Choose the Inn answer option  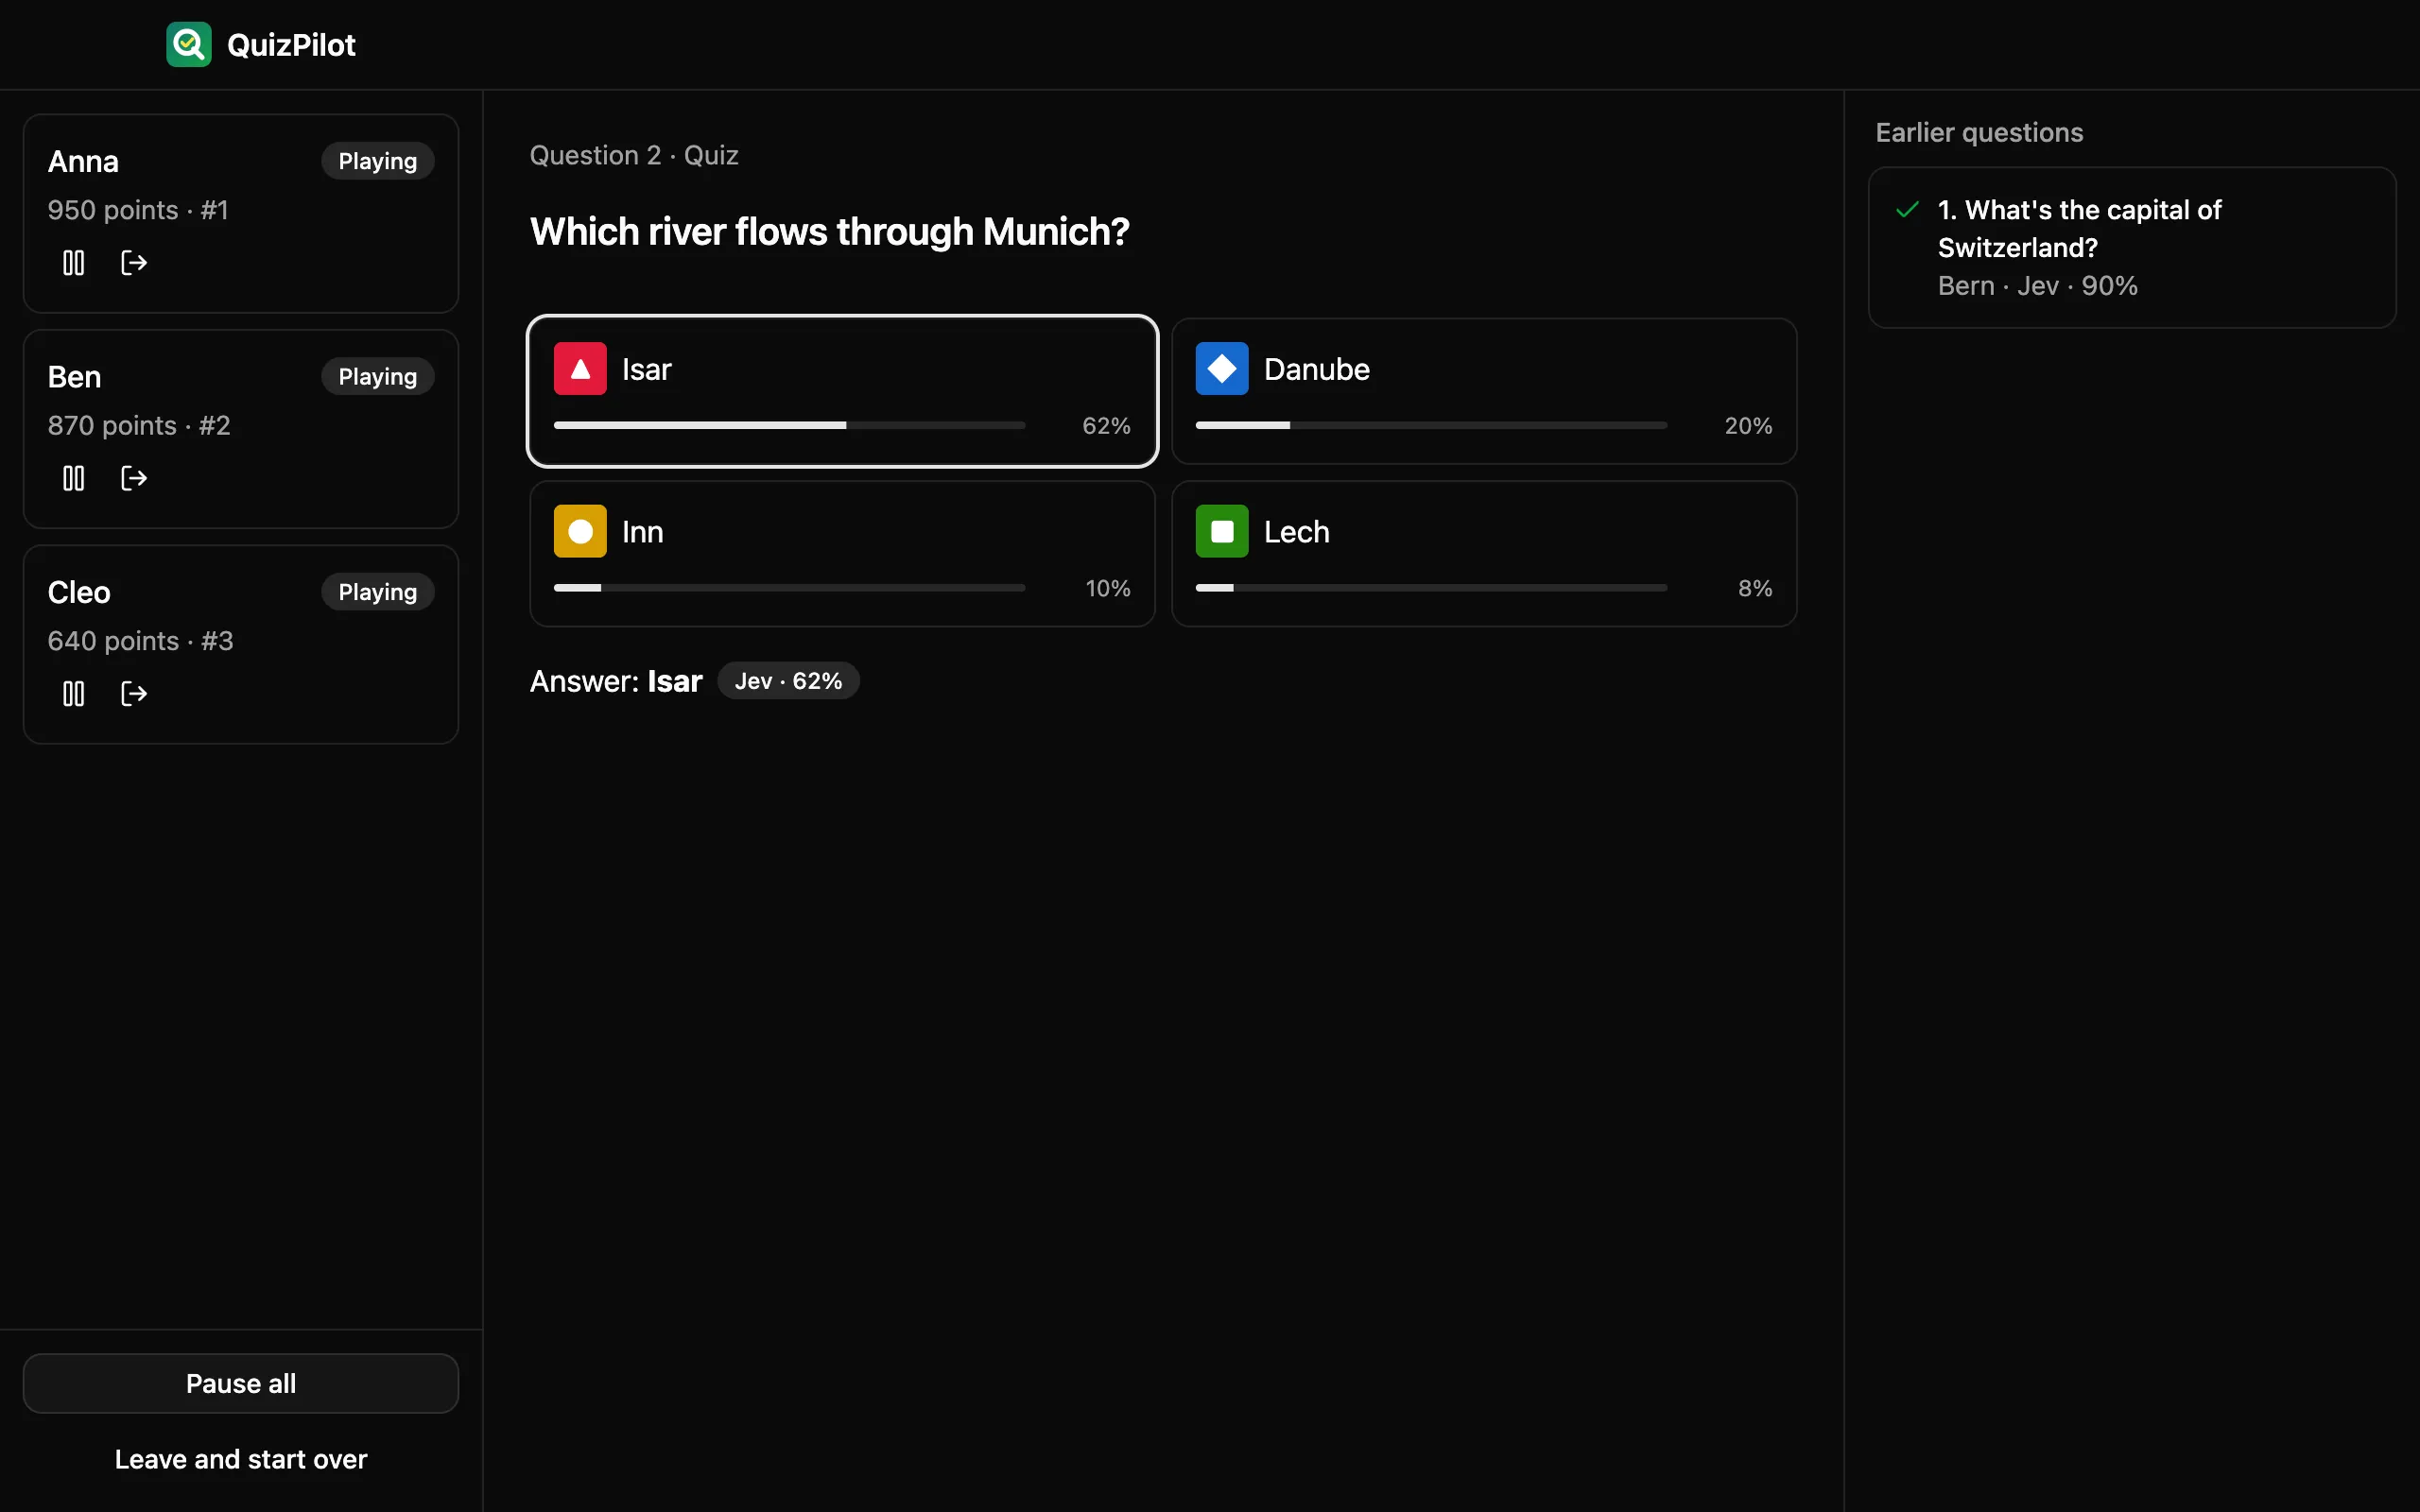click(842, 554)
